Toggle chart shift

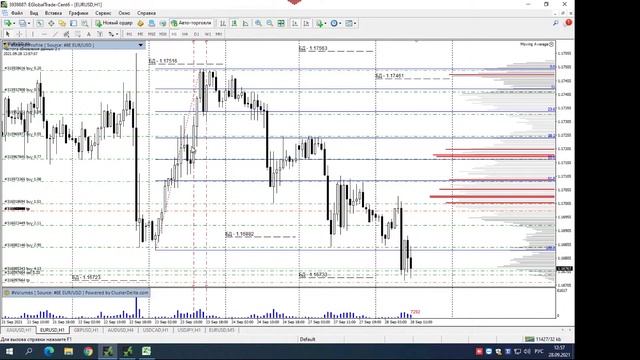306,23
